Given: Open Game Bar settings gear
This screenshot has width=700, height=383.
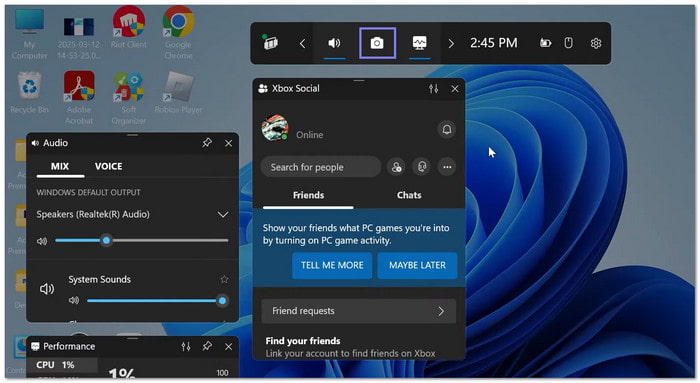Looking at the screenshot, I should (596, 43).
